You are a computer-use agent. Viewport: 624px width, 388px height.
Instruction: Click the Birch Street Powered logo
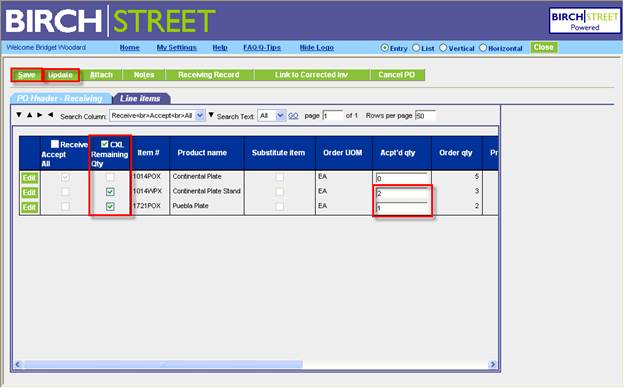(585, 21)
